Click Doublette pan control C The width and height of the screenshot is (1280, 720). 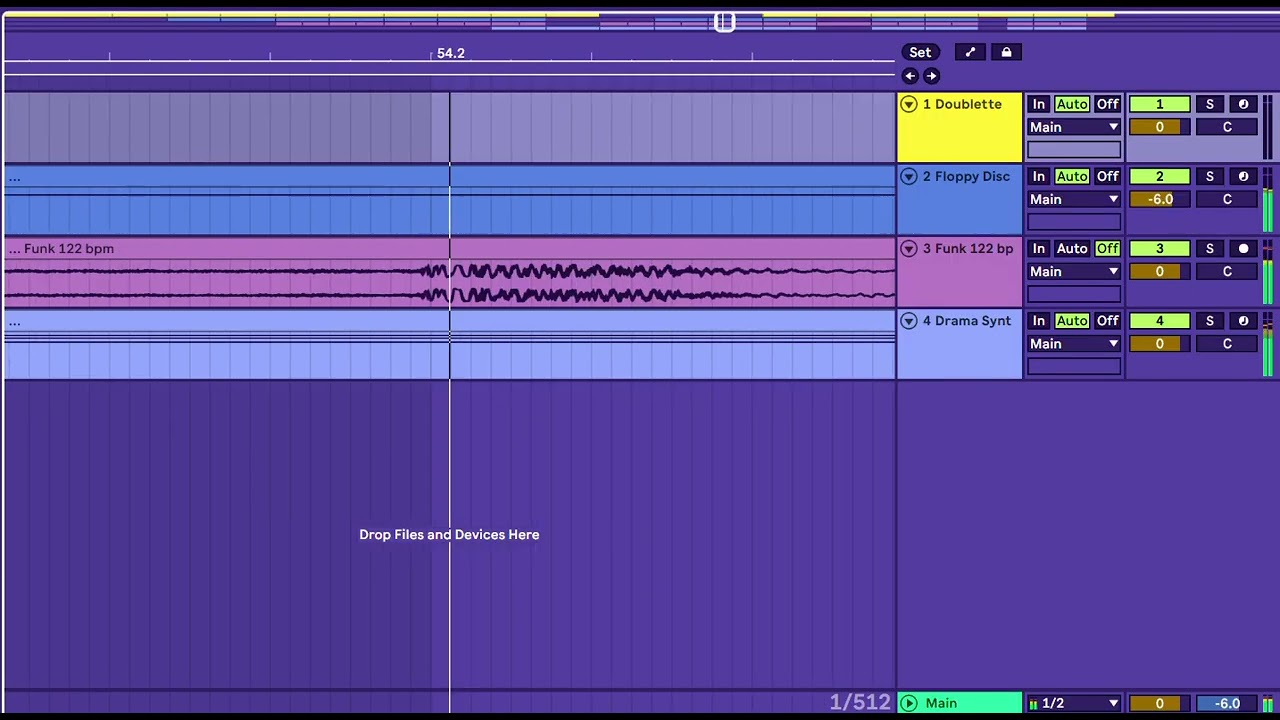[x=1227, y=127]
